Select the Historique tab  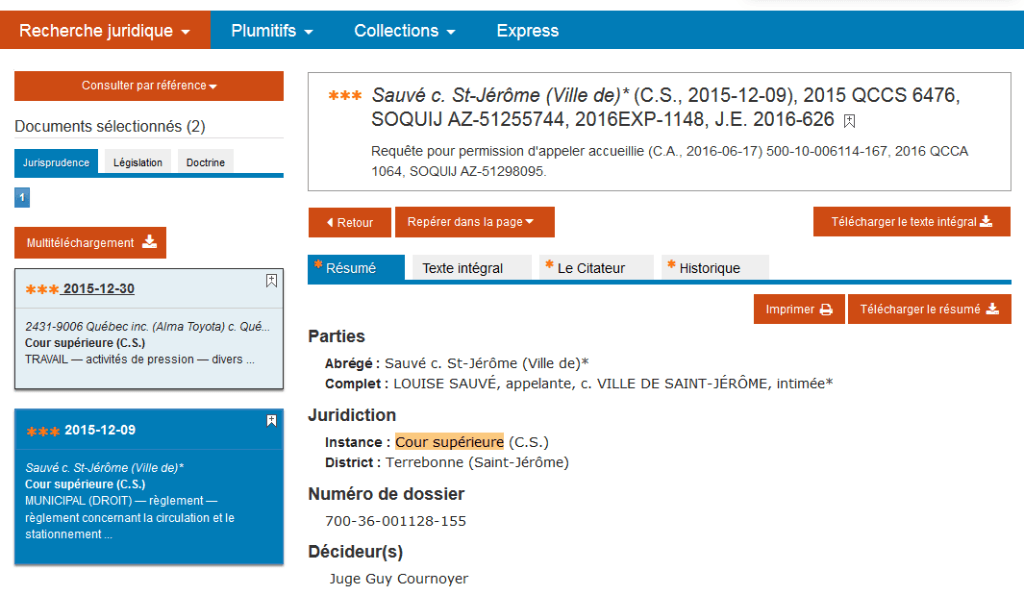pos(714,268)
